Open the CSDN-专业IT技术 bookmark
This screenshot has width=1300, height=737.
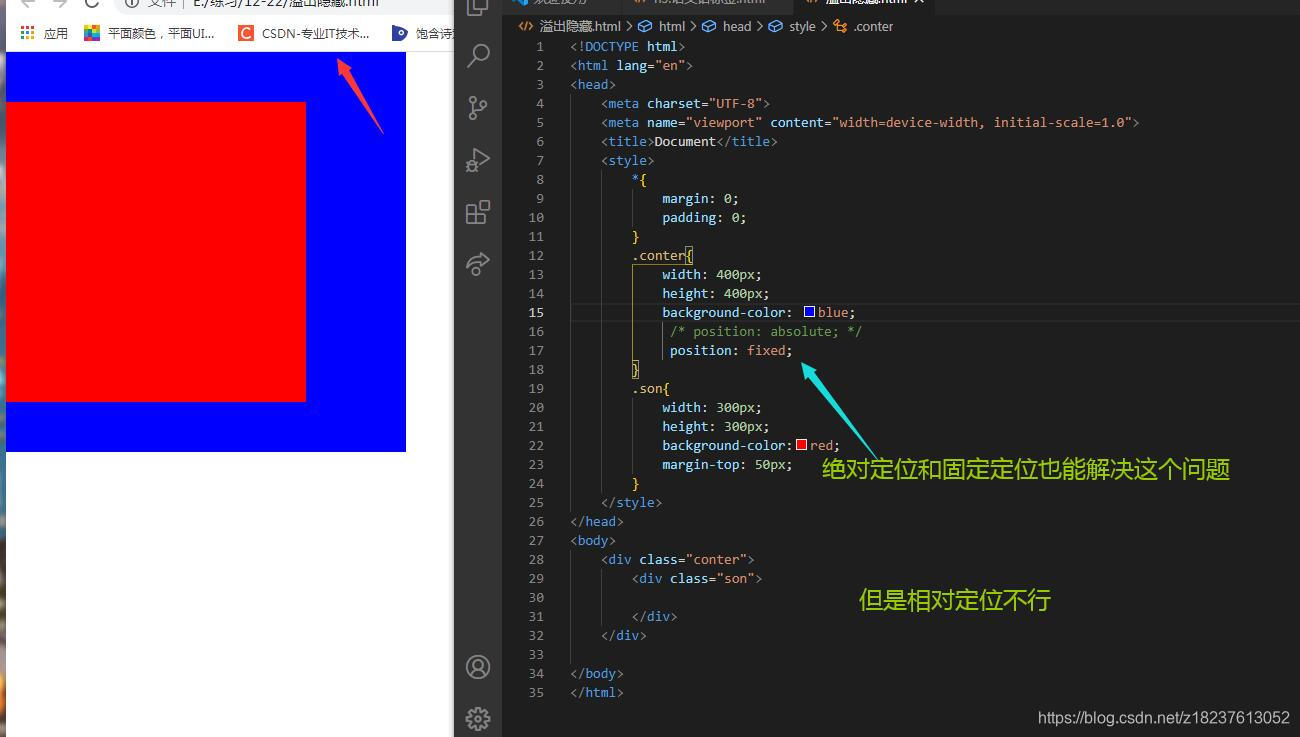point(304,33)
